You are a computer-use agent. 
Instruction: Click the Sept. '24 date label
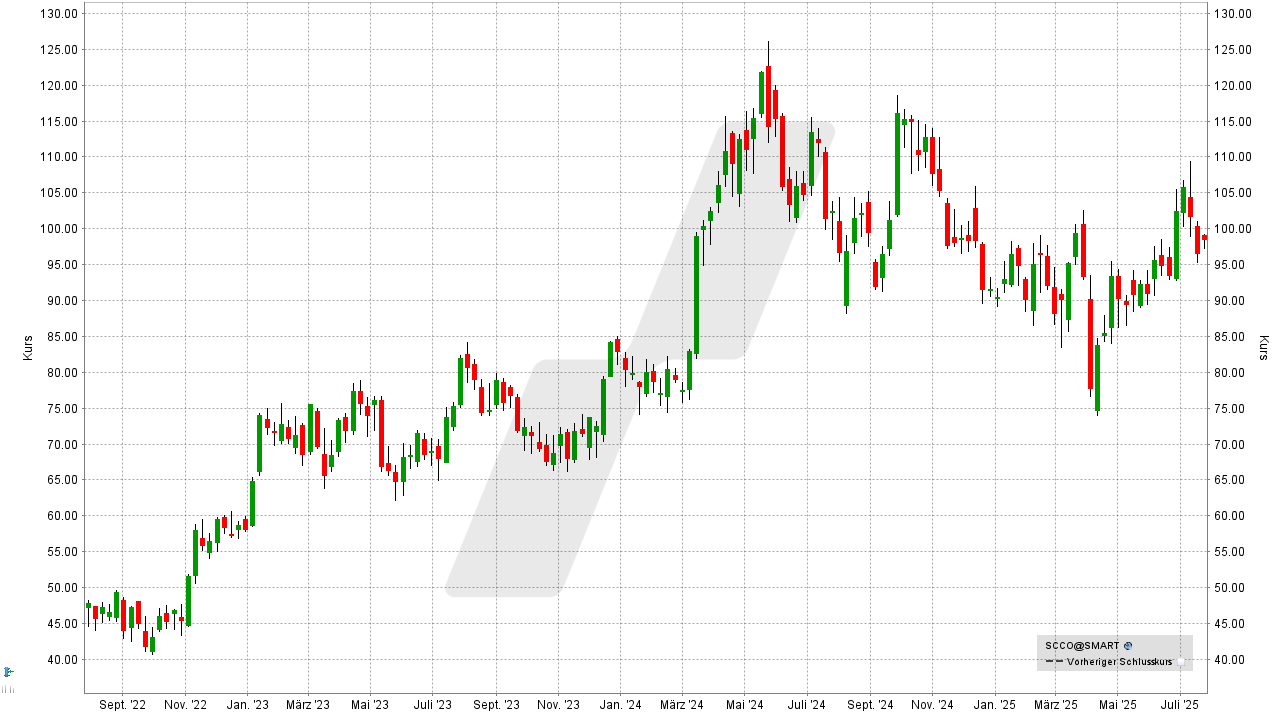coord(868,706)
